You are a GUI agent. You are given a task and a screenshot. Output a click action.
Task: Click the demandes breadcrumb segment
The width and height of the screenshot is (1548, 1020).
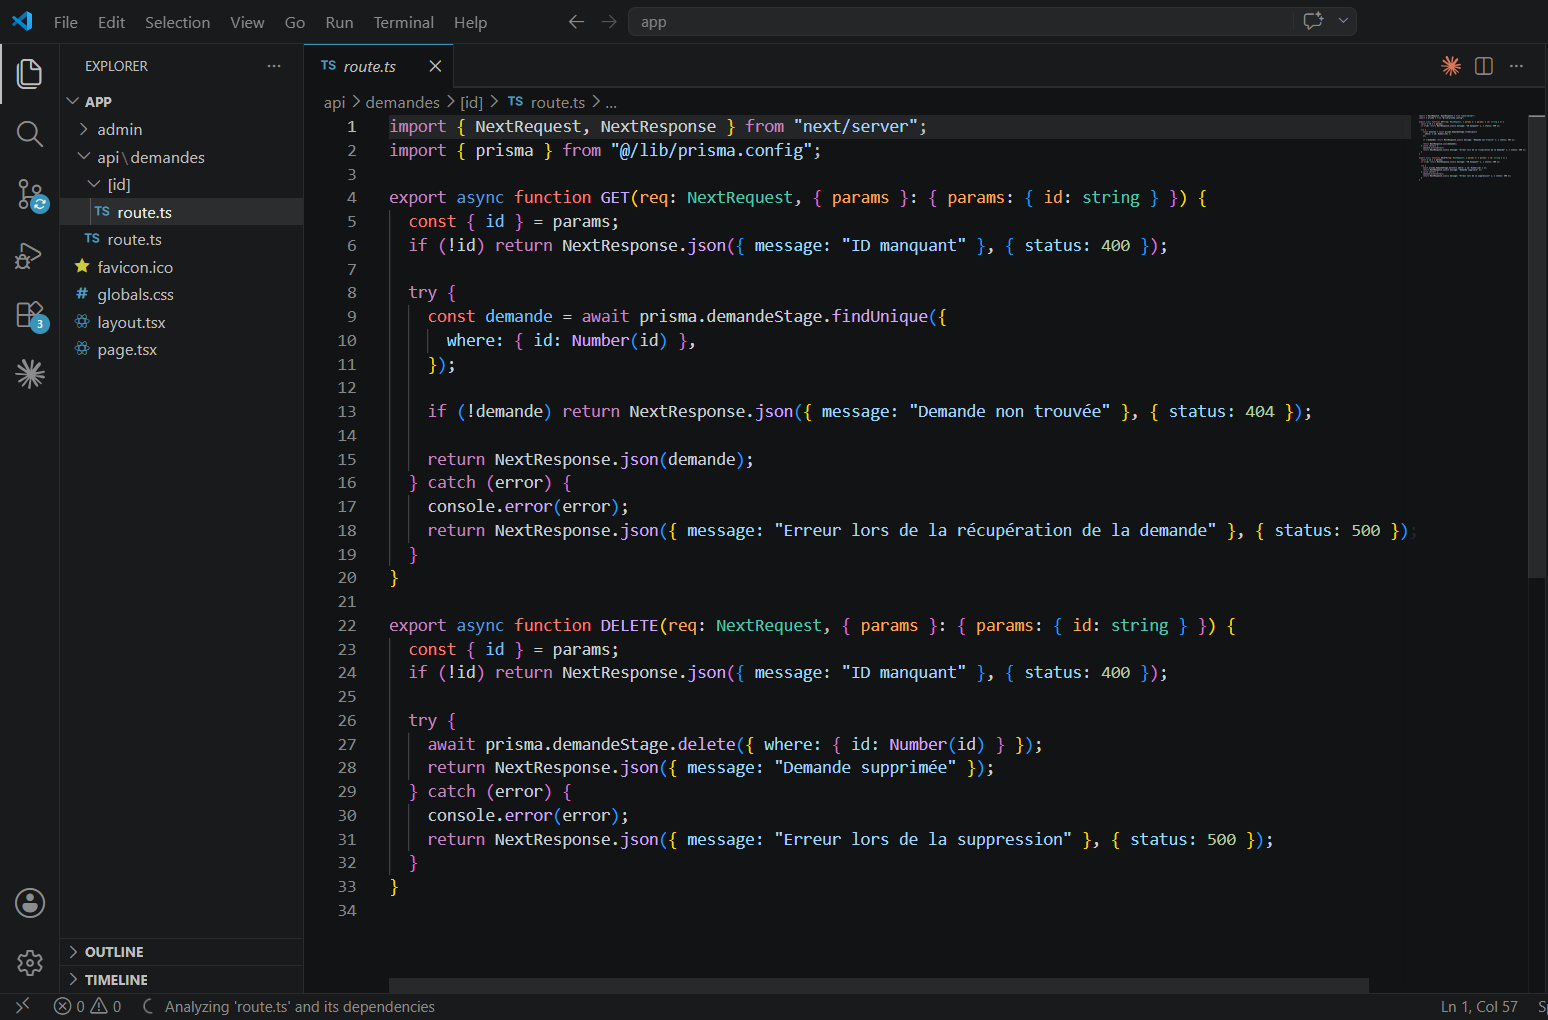click(402, 102)
